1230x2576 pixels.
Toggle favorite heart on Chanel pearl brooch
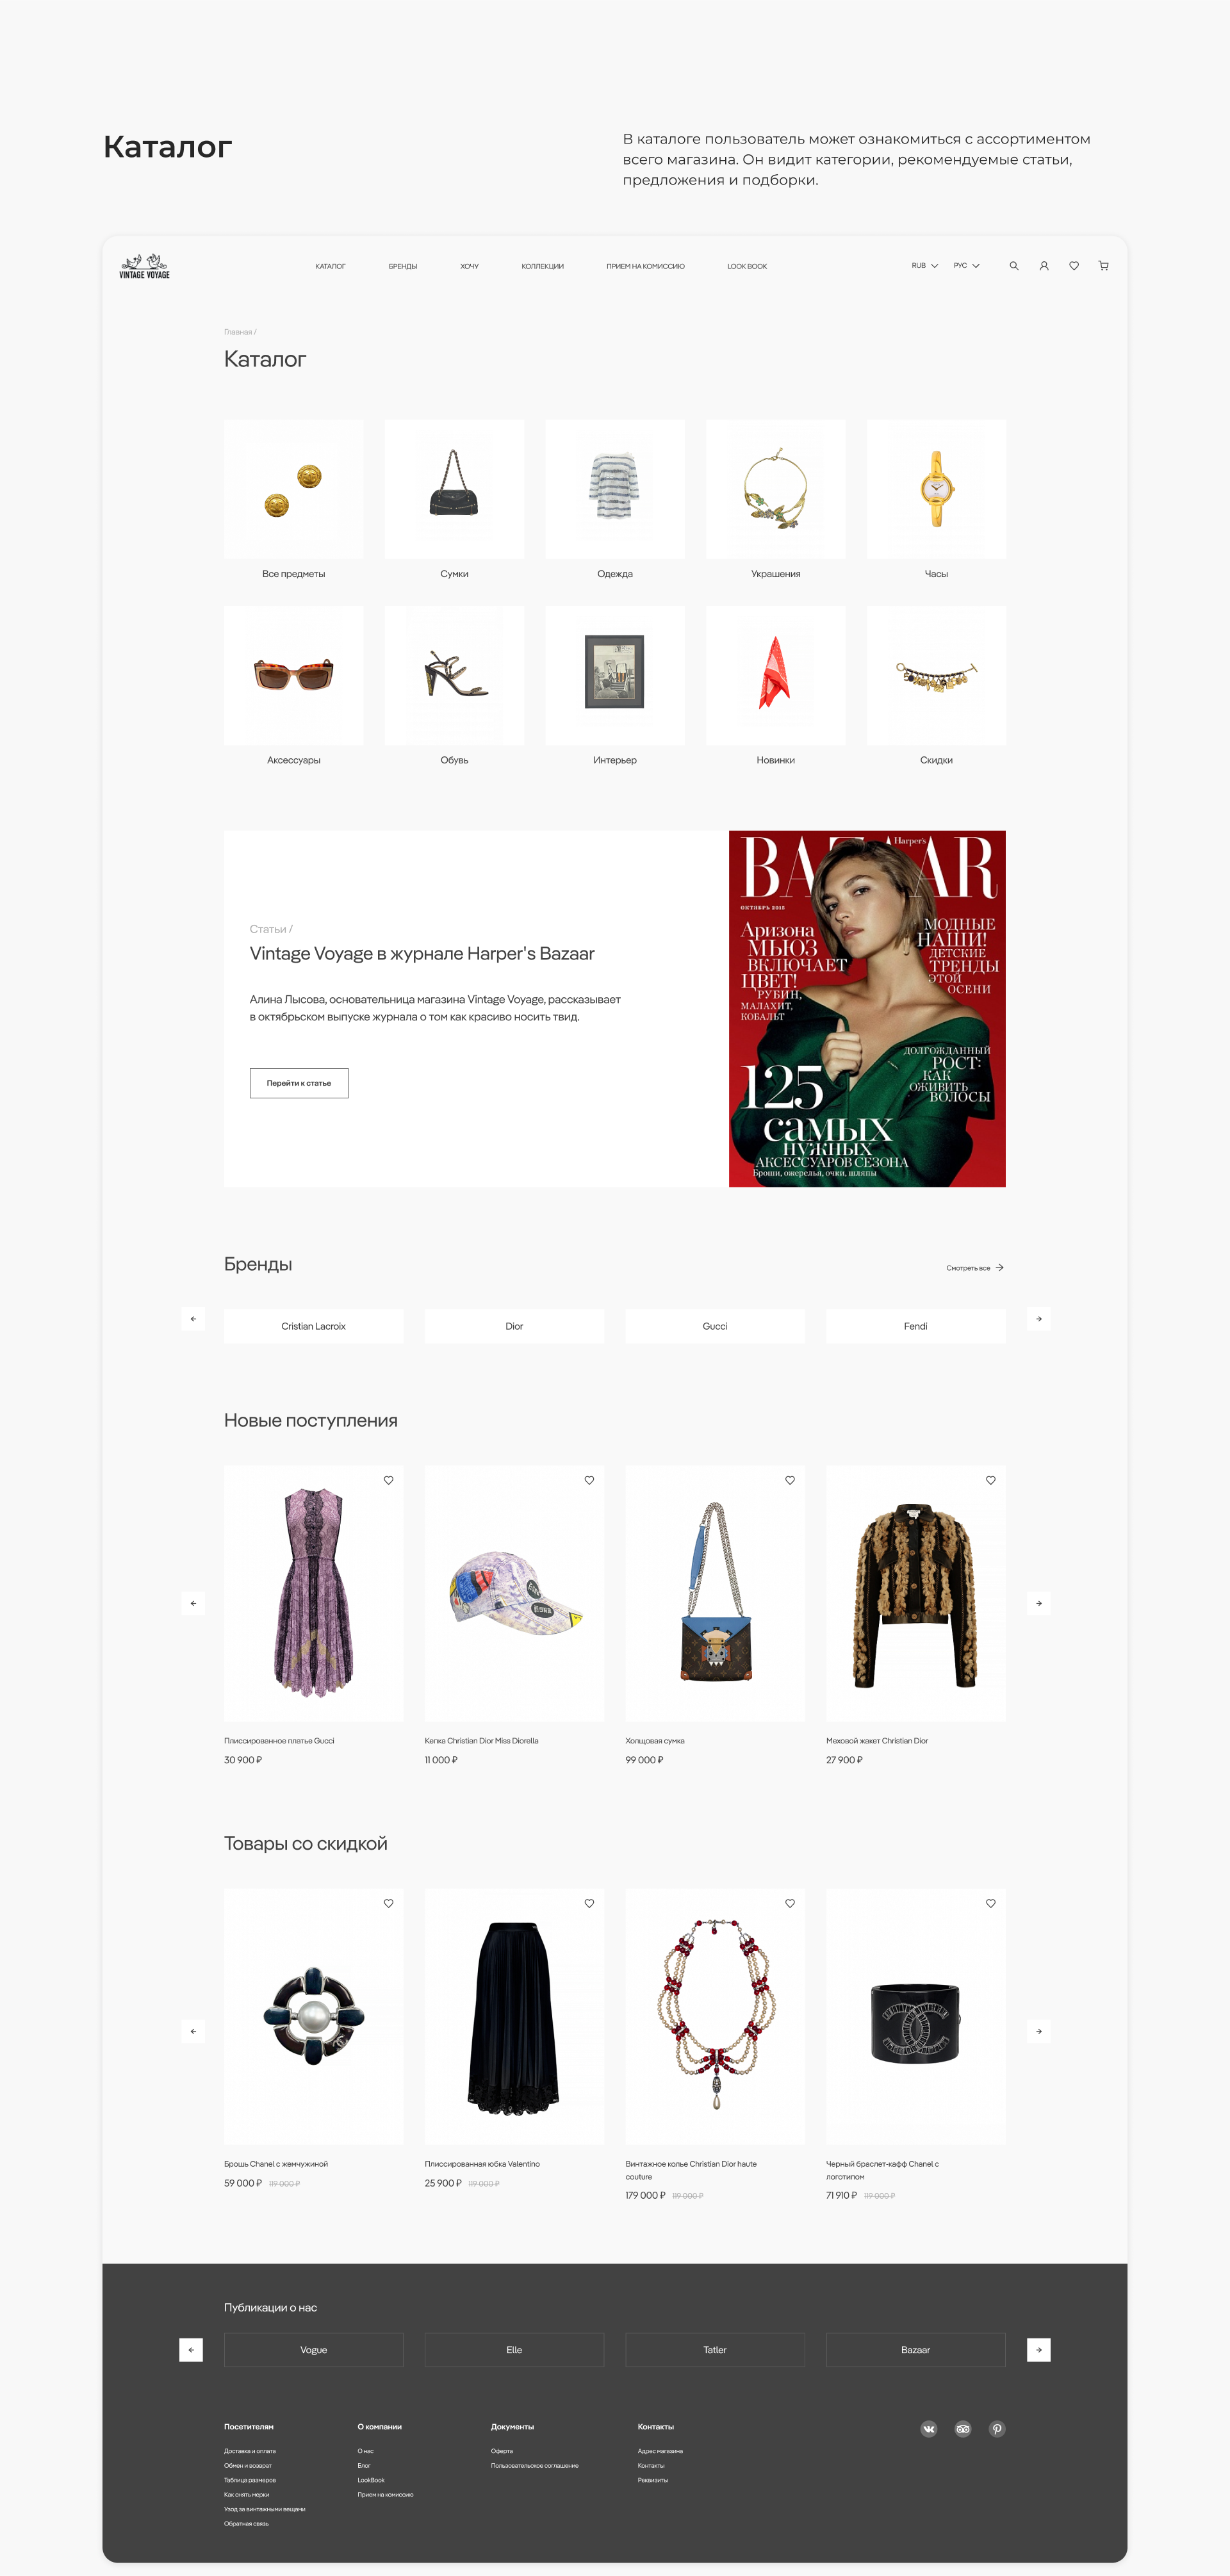point(389,1903)
